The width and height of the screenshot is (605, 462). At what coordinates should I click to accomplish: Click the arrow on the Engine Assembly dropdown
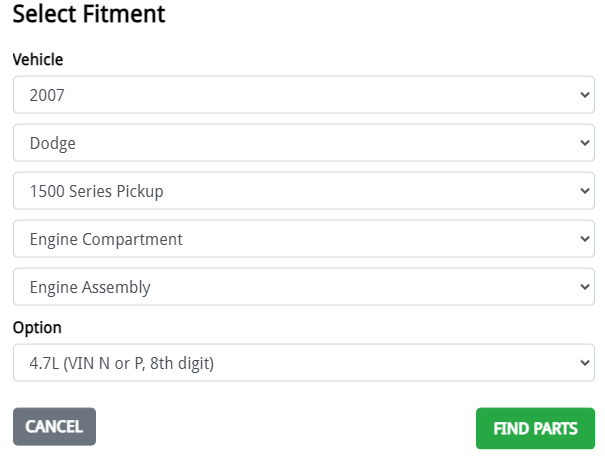pyautogui.click(x=585, y=287)
